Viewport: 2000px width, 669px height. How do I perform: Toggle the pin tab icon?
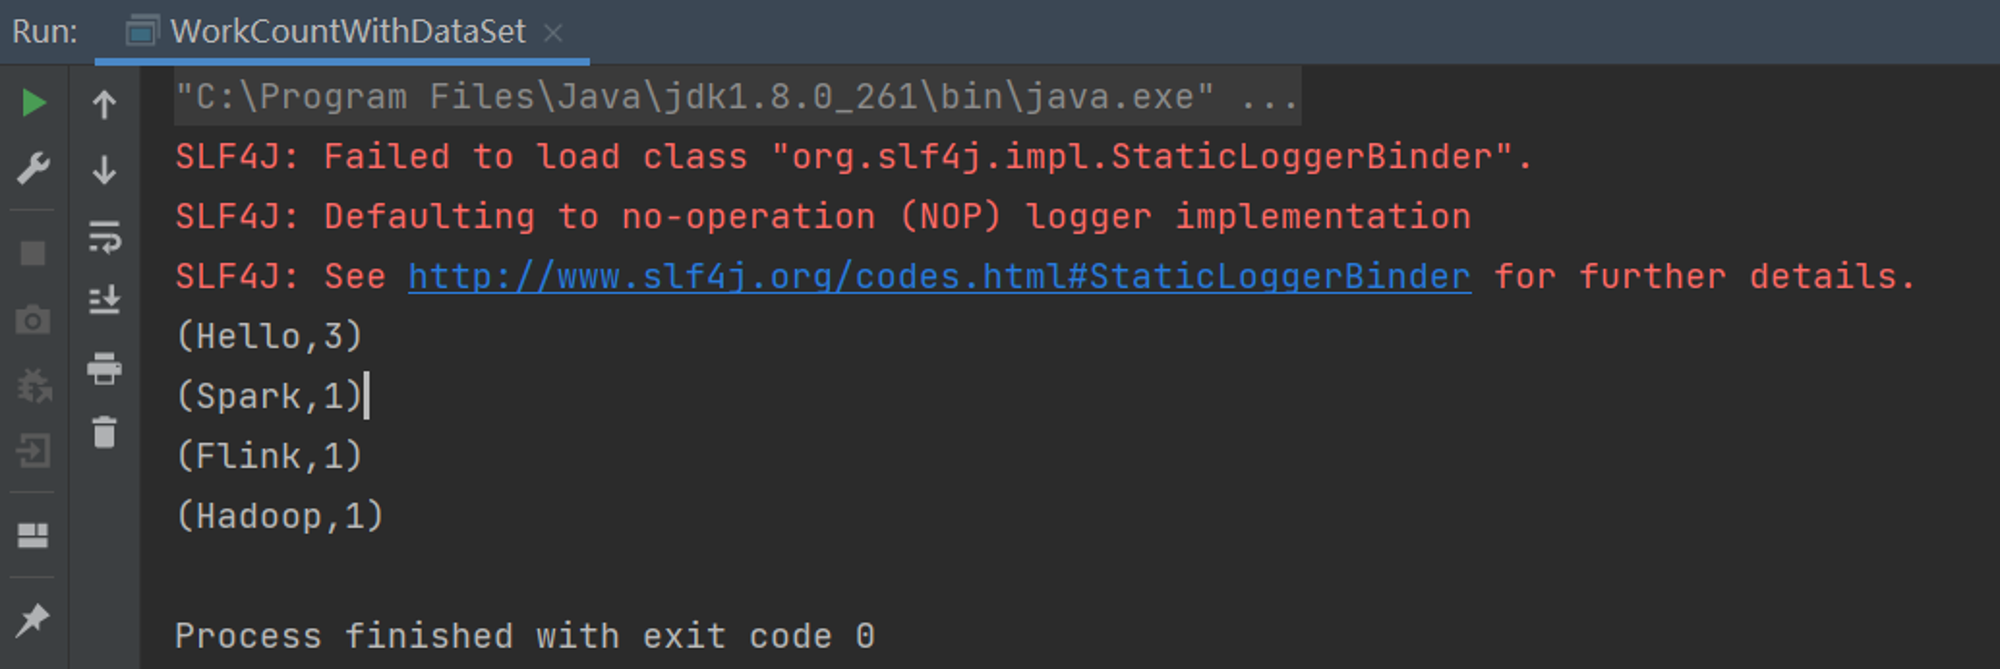tap(33, 620)
